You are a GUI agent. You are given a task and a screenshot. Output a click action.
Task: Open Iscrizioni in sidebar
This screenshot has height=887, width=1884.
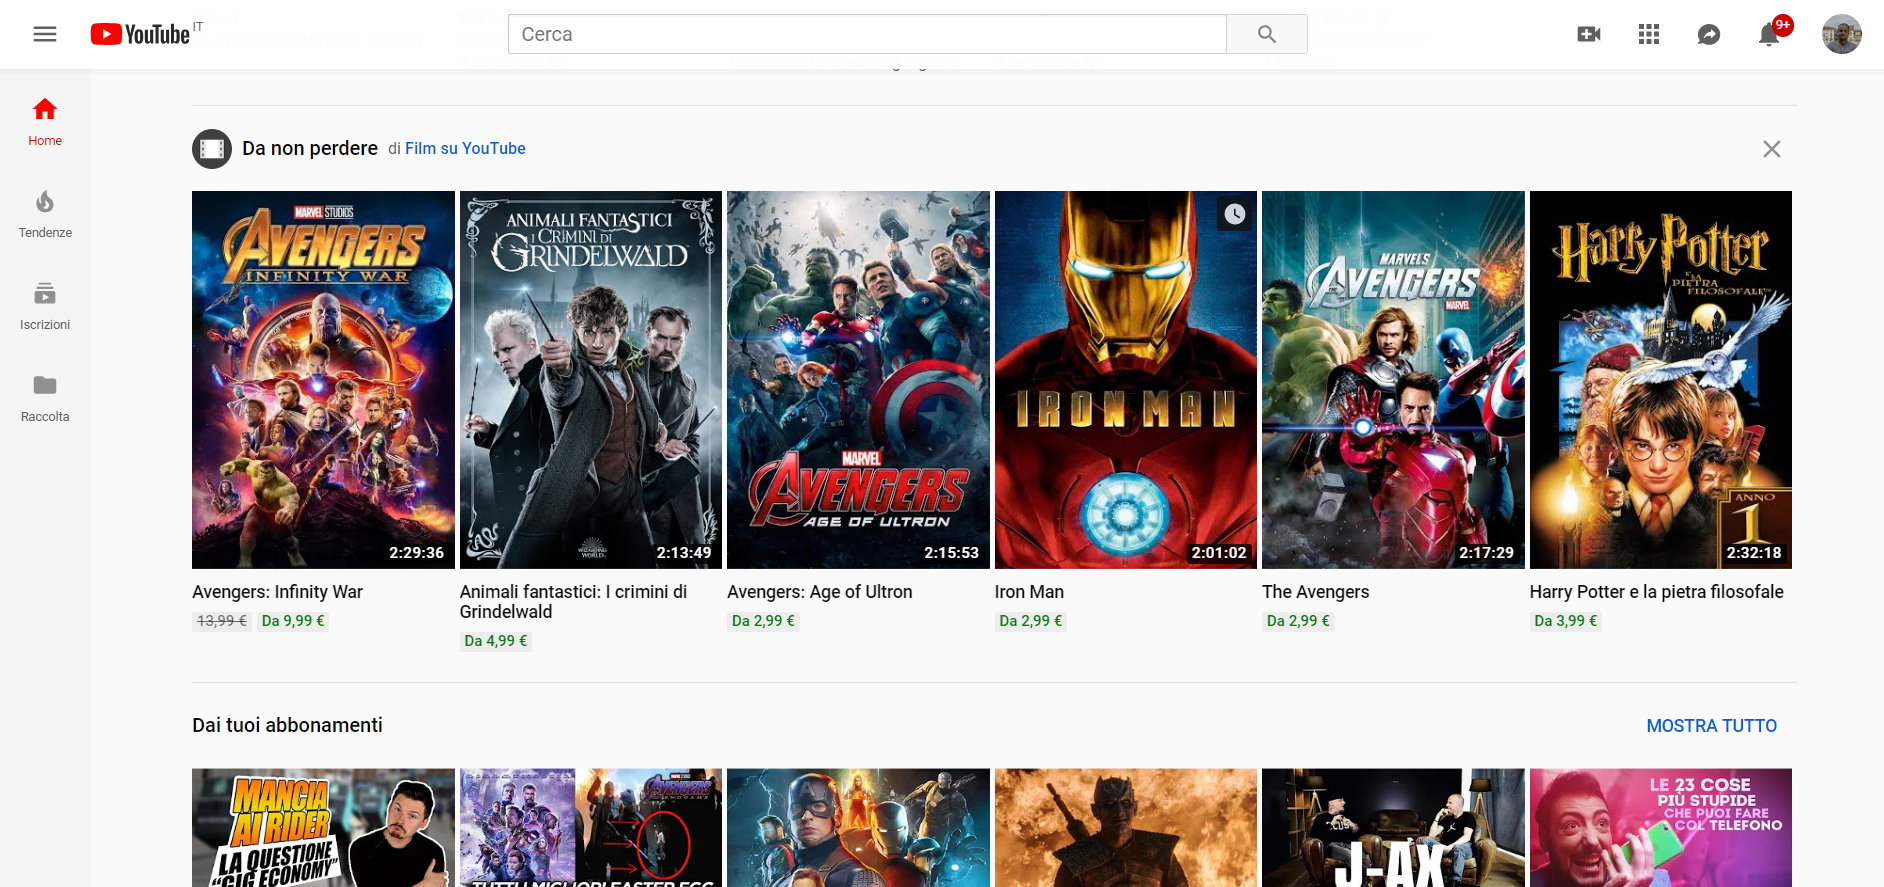click(x=45, y=306)
